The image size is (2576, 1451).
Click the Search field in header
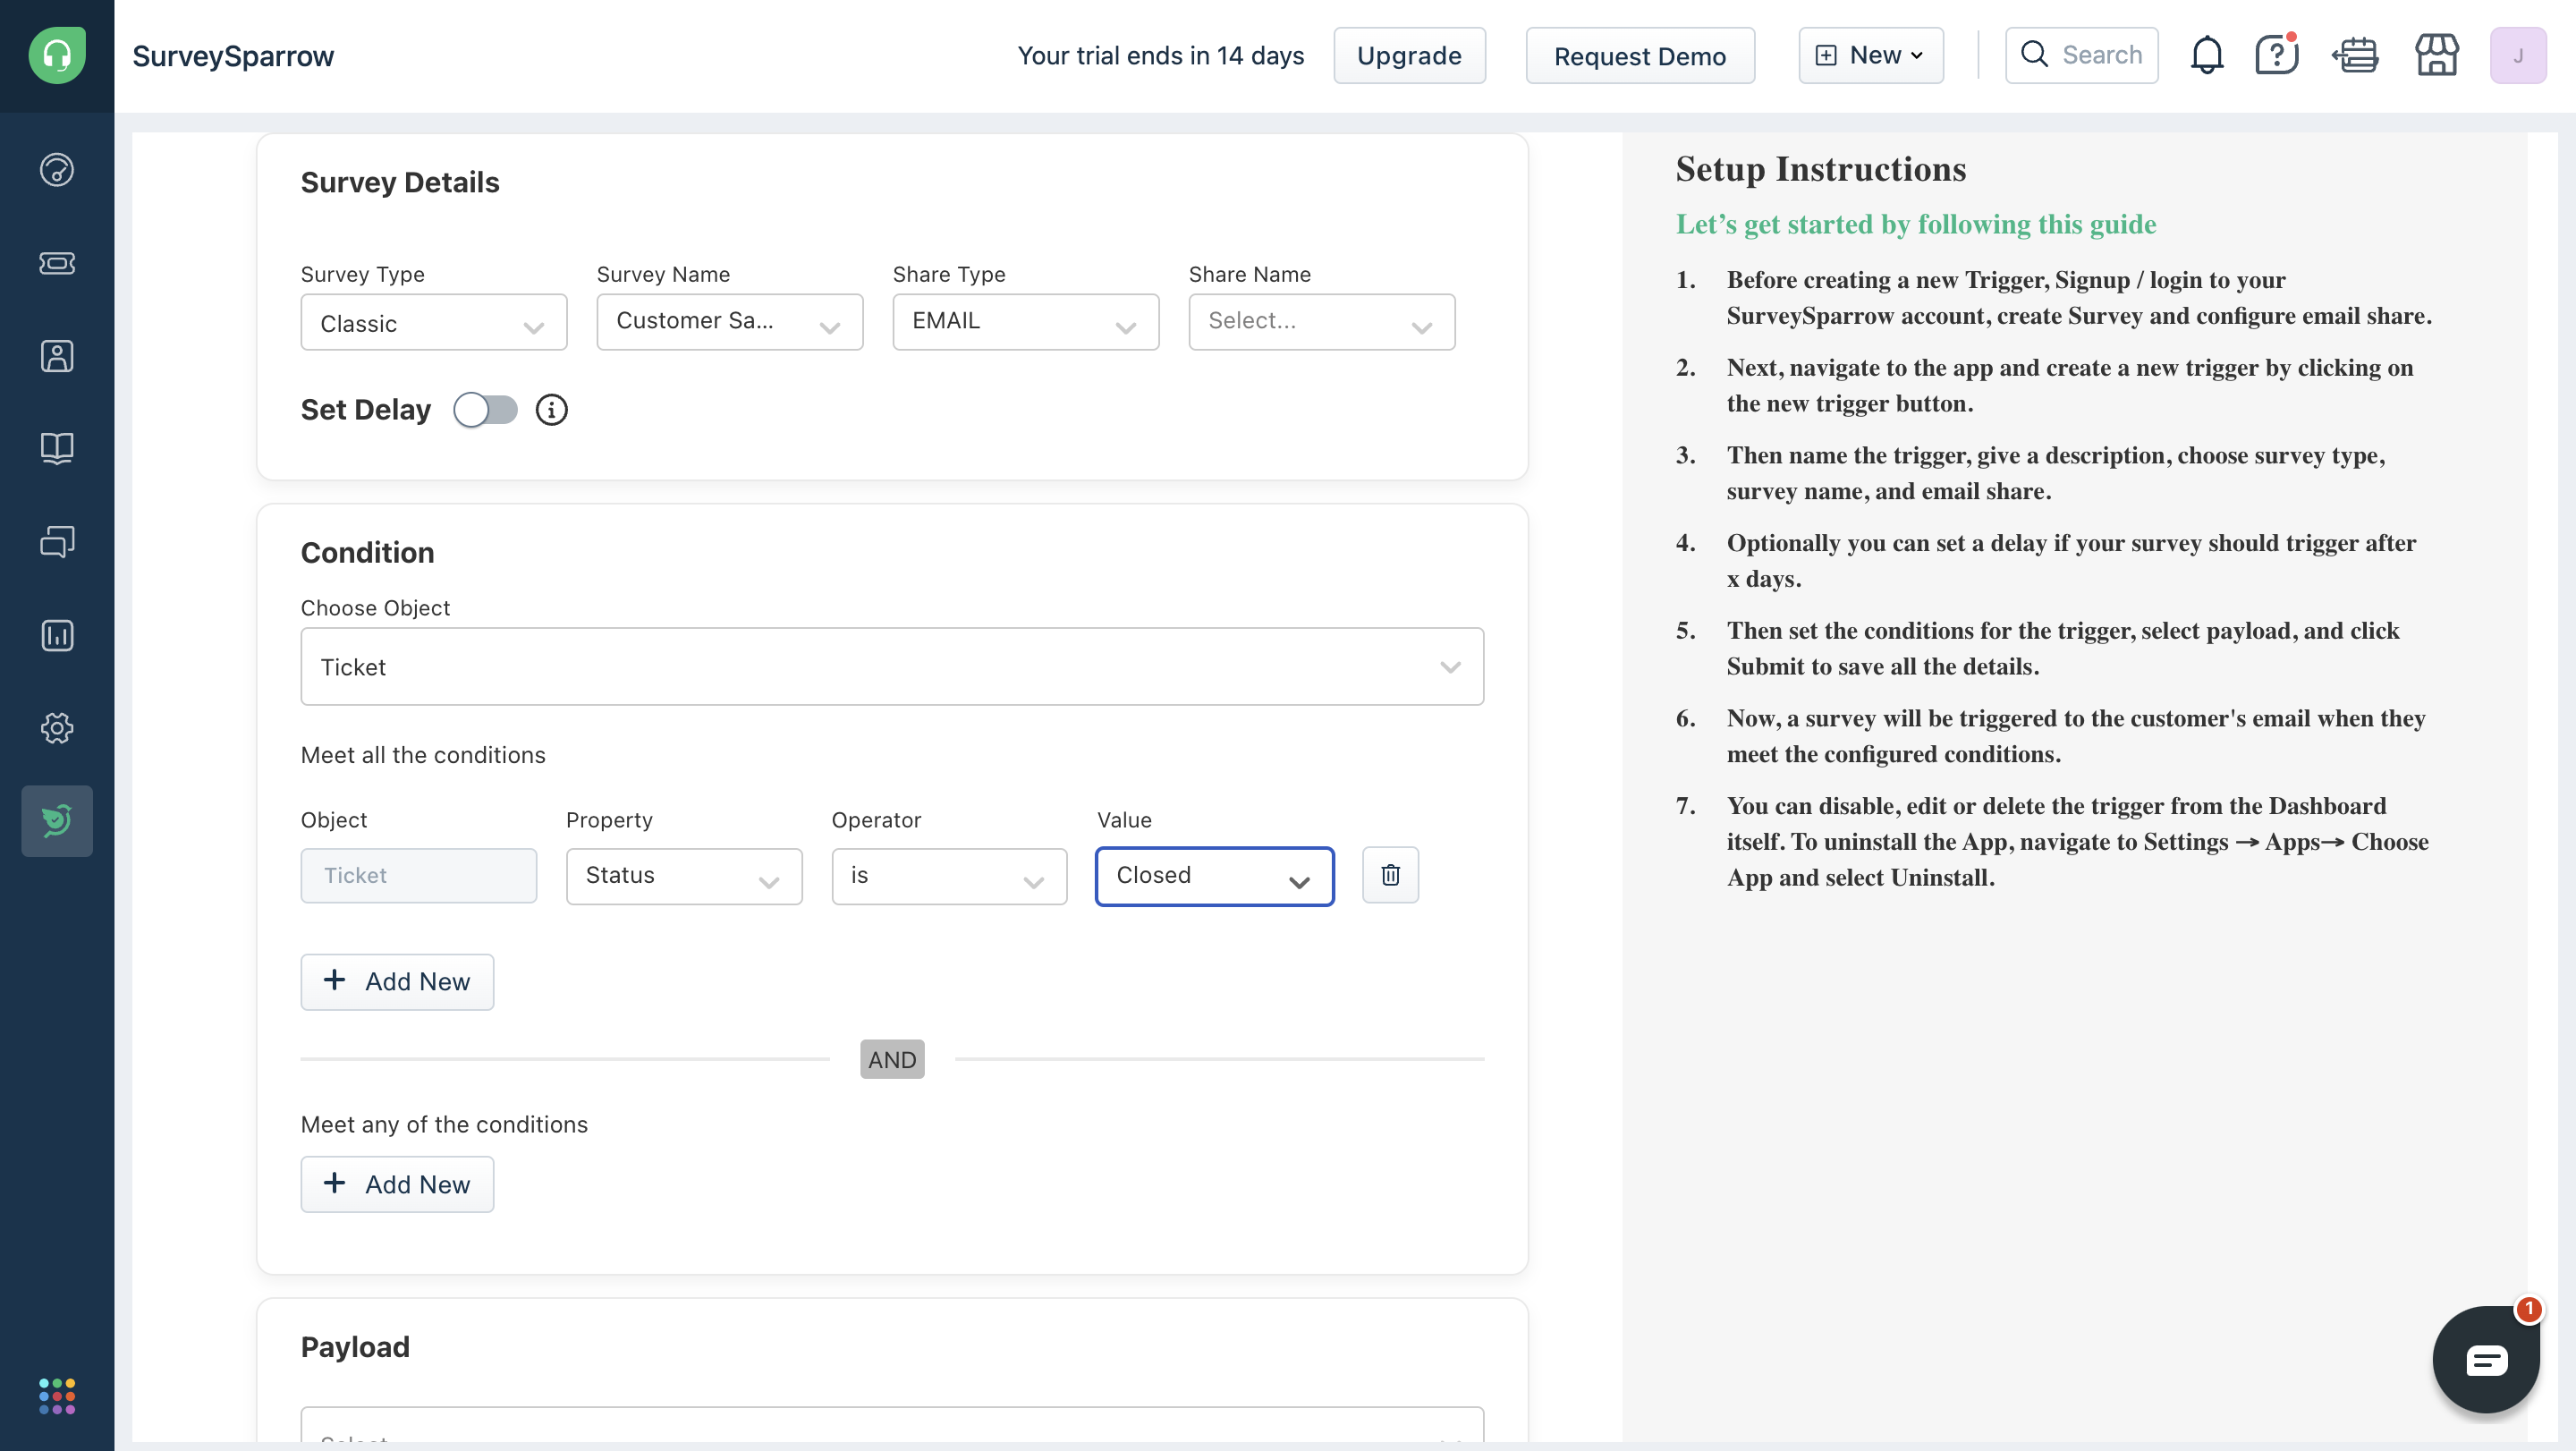tap(2081, 56)
